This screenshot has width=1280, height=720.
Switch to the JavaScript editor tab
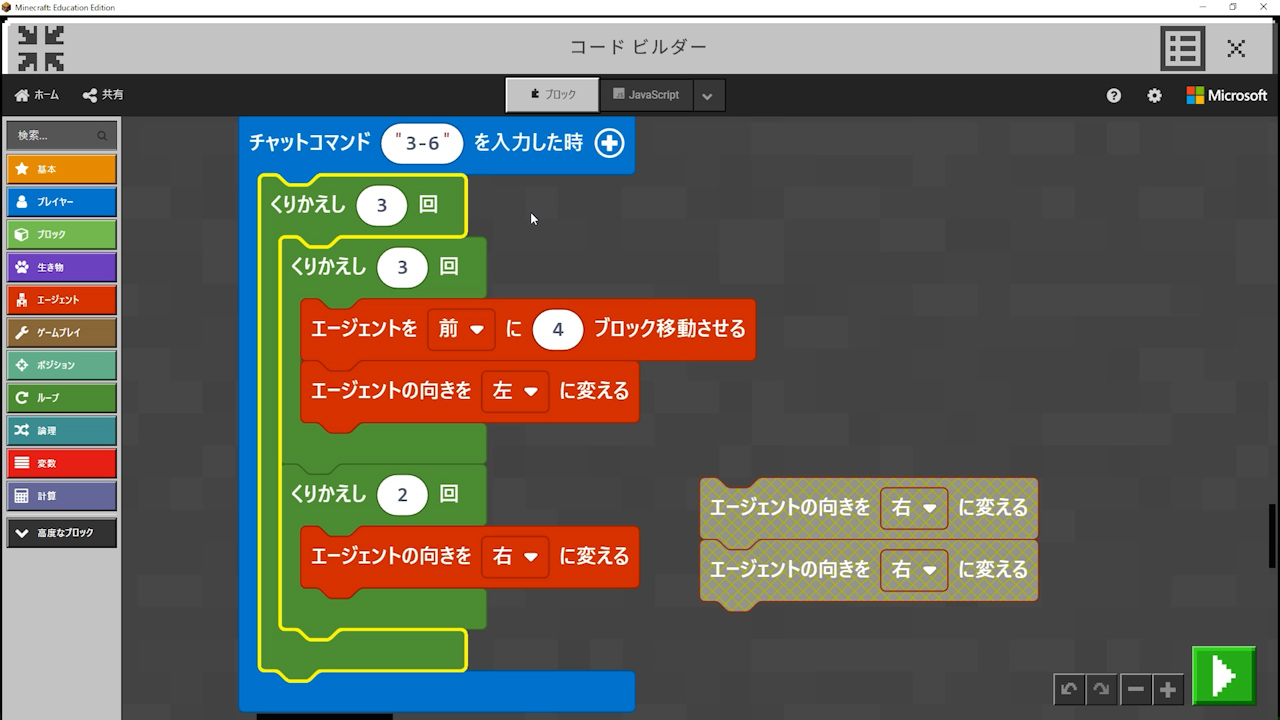[x=646, y=95]
